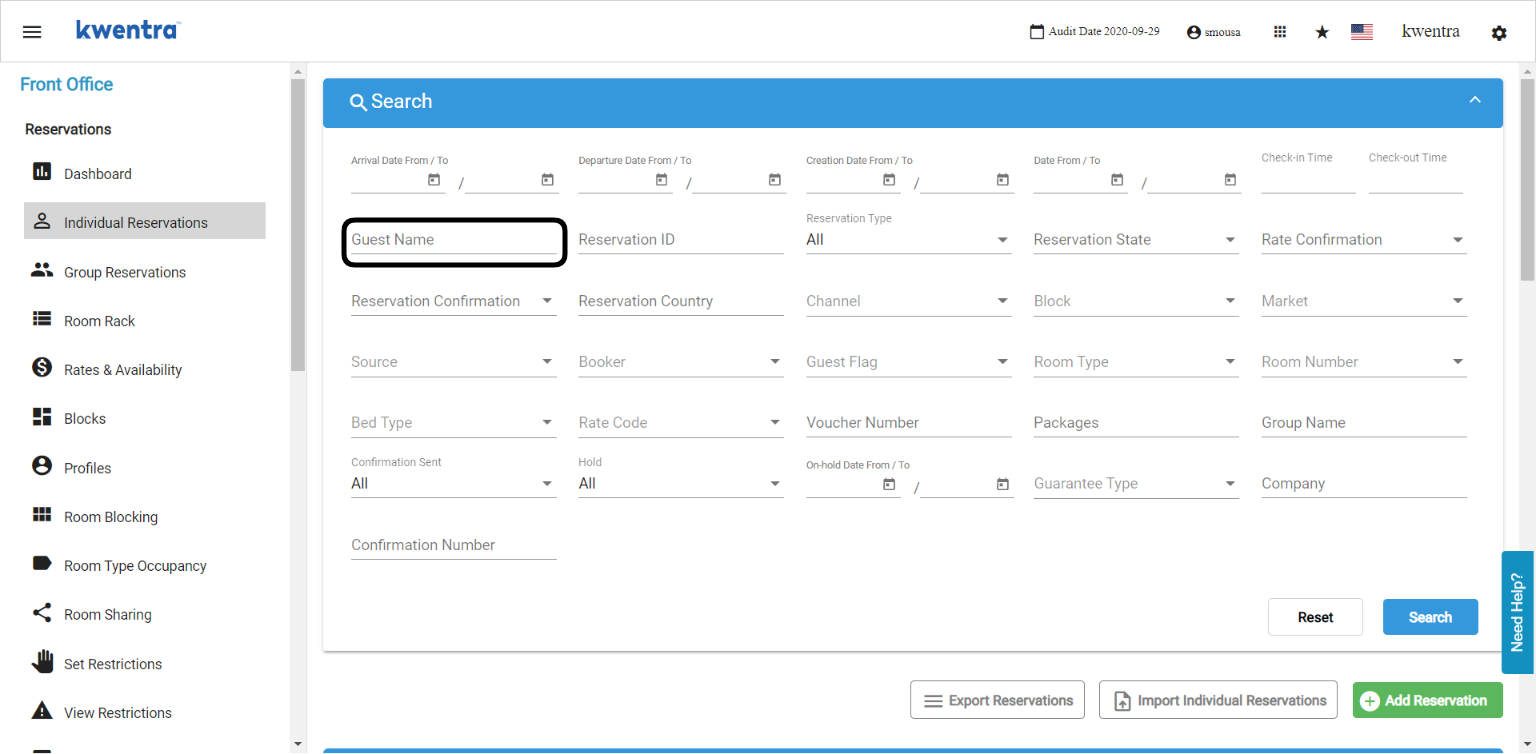Click Import Individual Reservations button
Screen dimensions: 1536x754
point(1218,700)
